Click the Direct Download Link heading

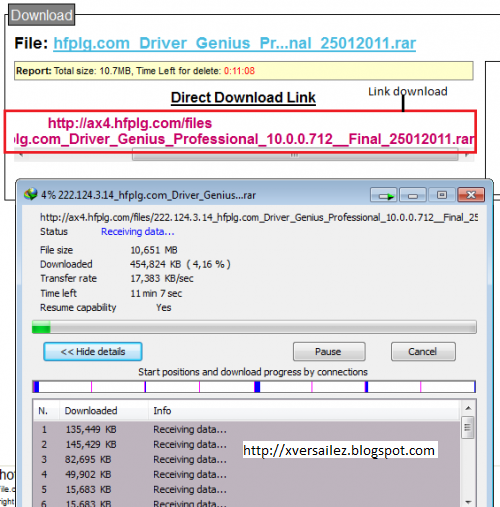tap(243, 98)
